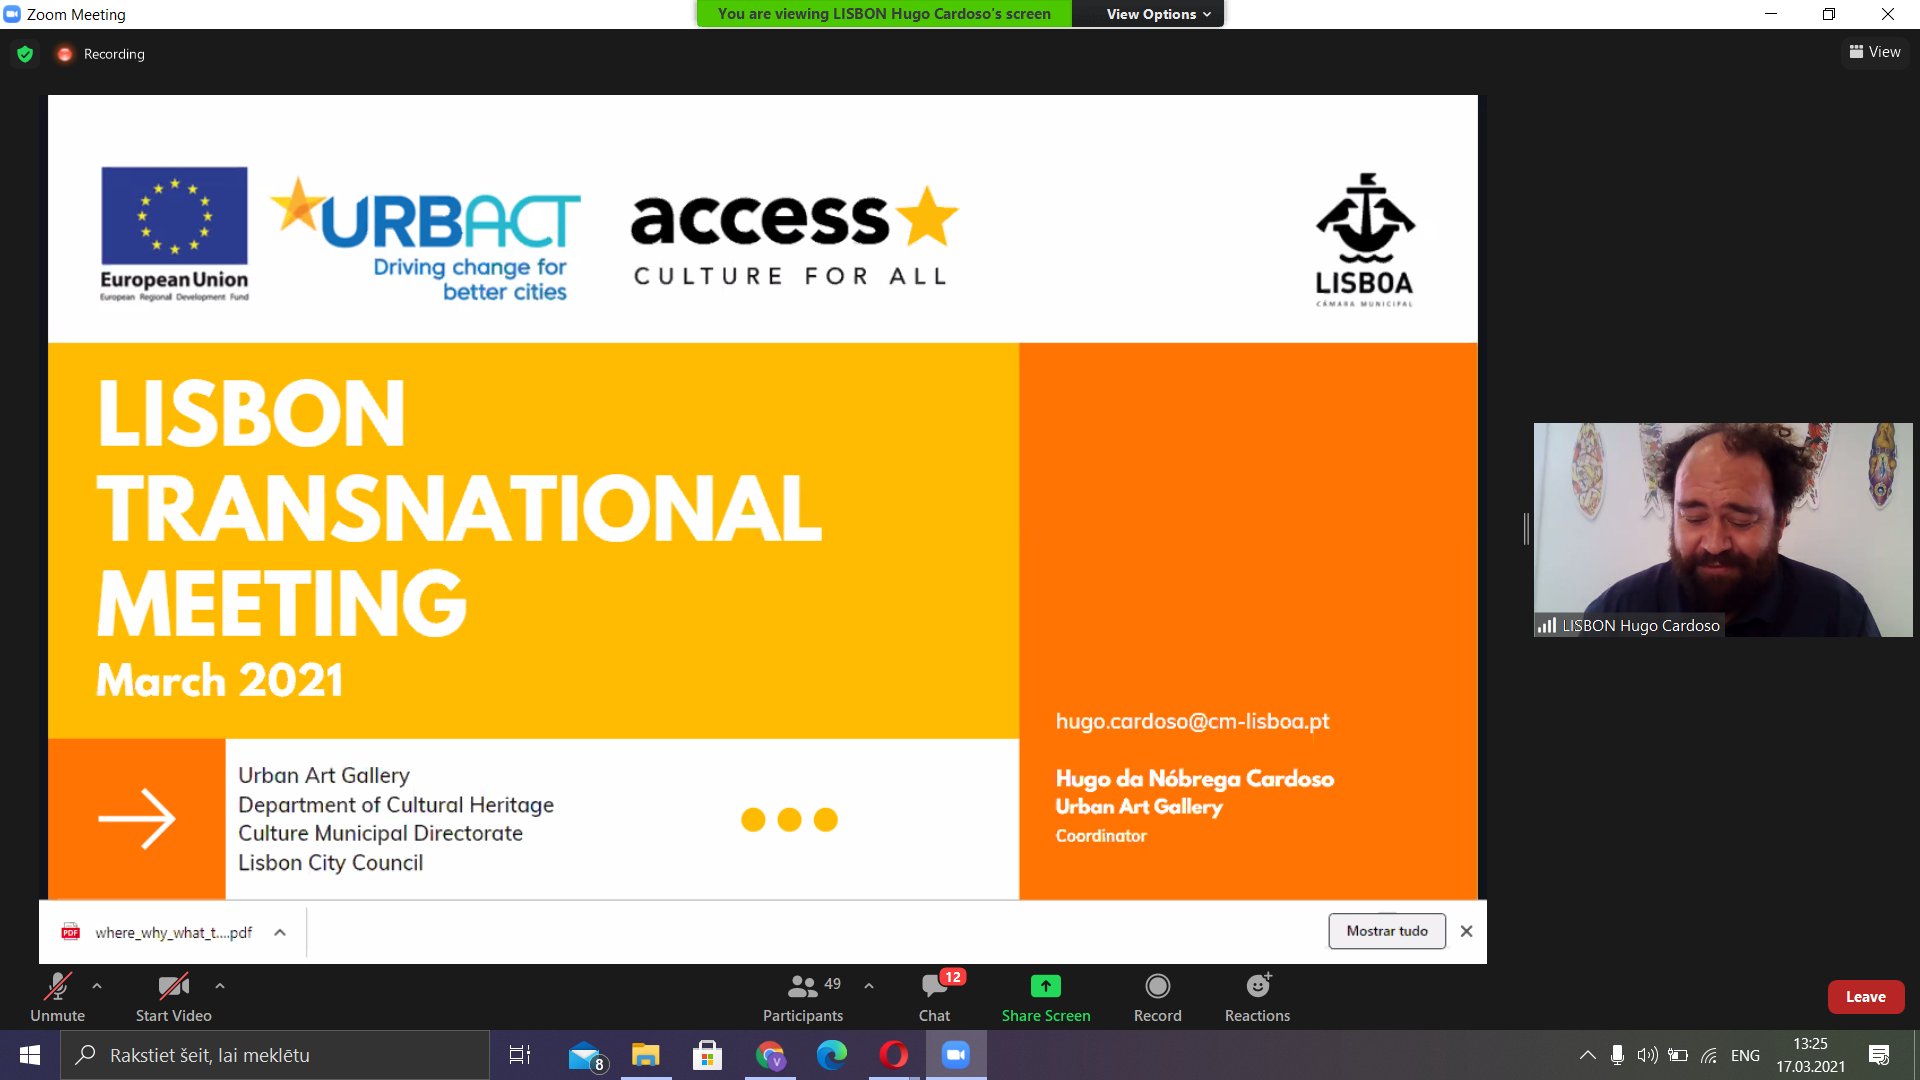Click the green Share Screen icon
Viewport: 1920px width, 1080px height.
[1045, 987]
